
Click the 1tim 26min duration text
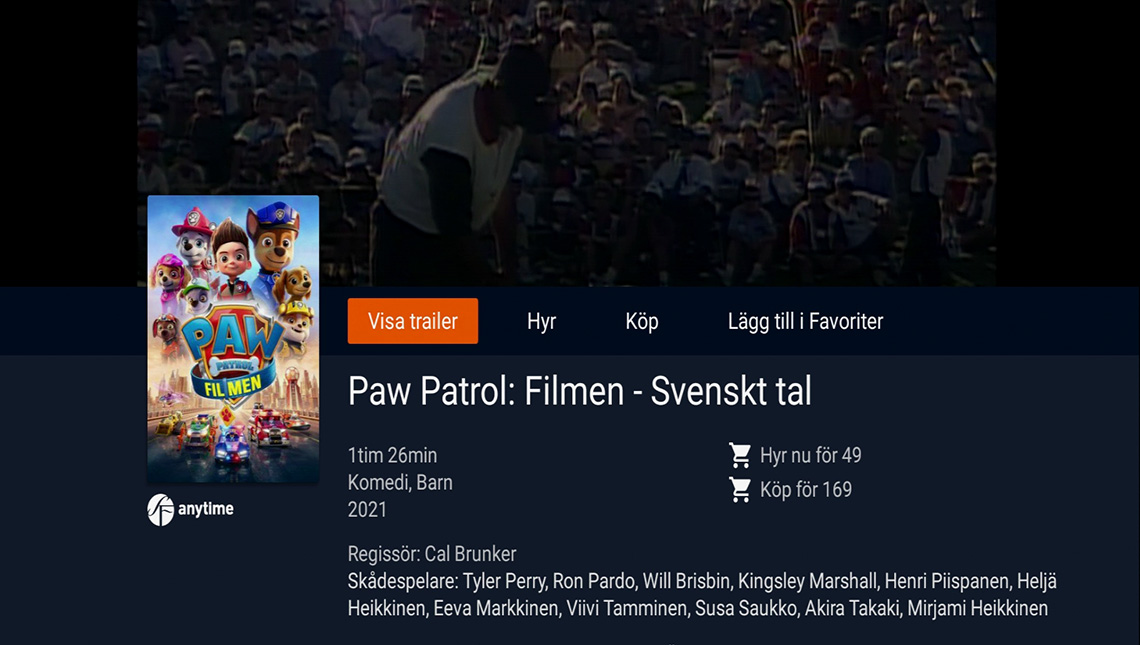tap(393, 455)
